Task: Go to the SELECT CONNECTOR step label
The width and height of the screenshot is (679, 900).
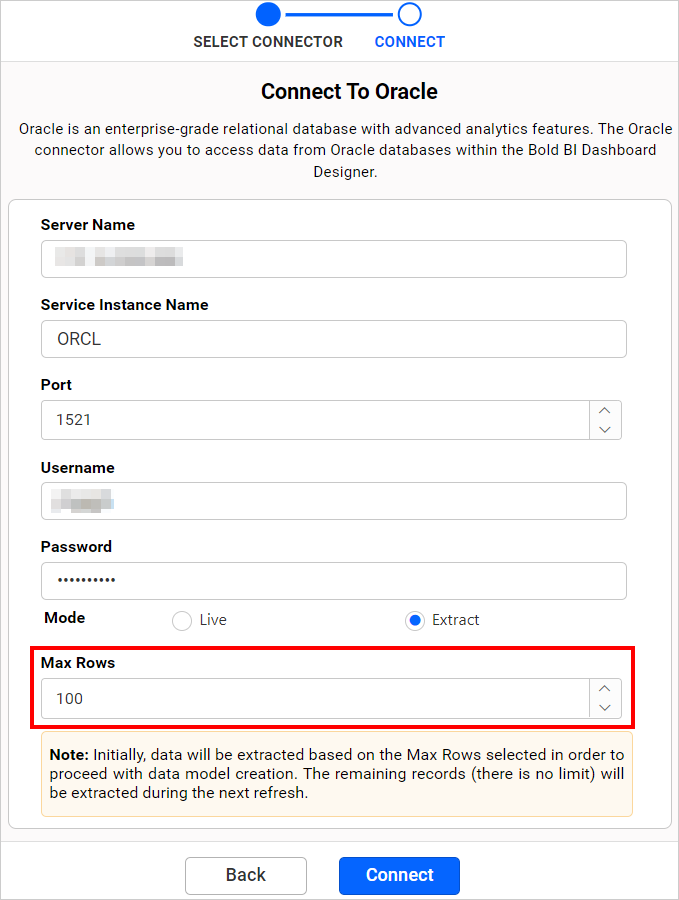Action: [268, 42]
